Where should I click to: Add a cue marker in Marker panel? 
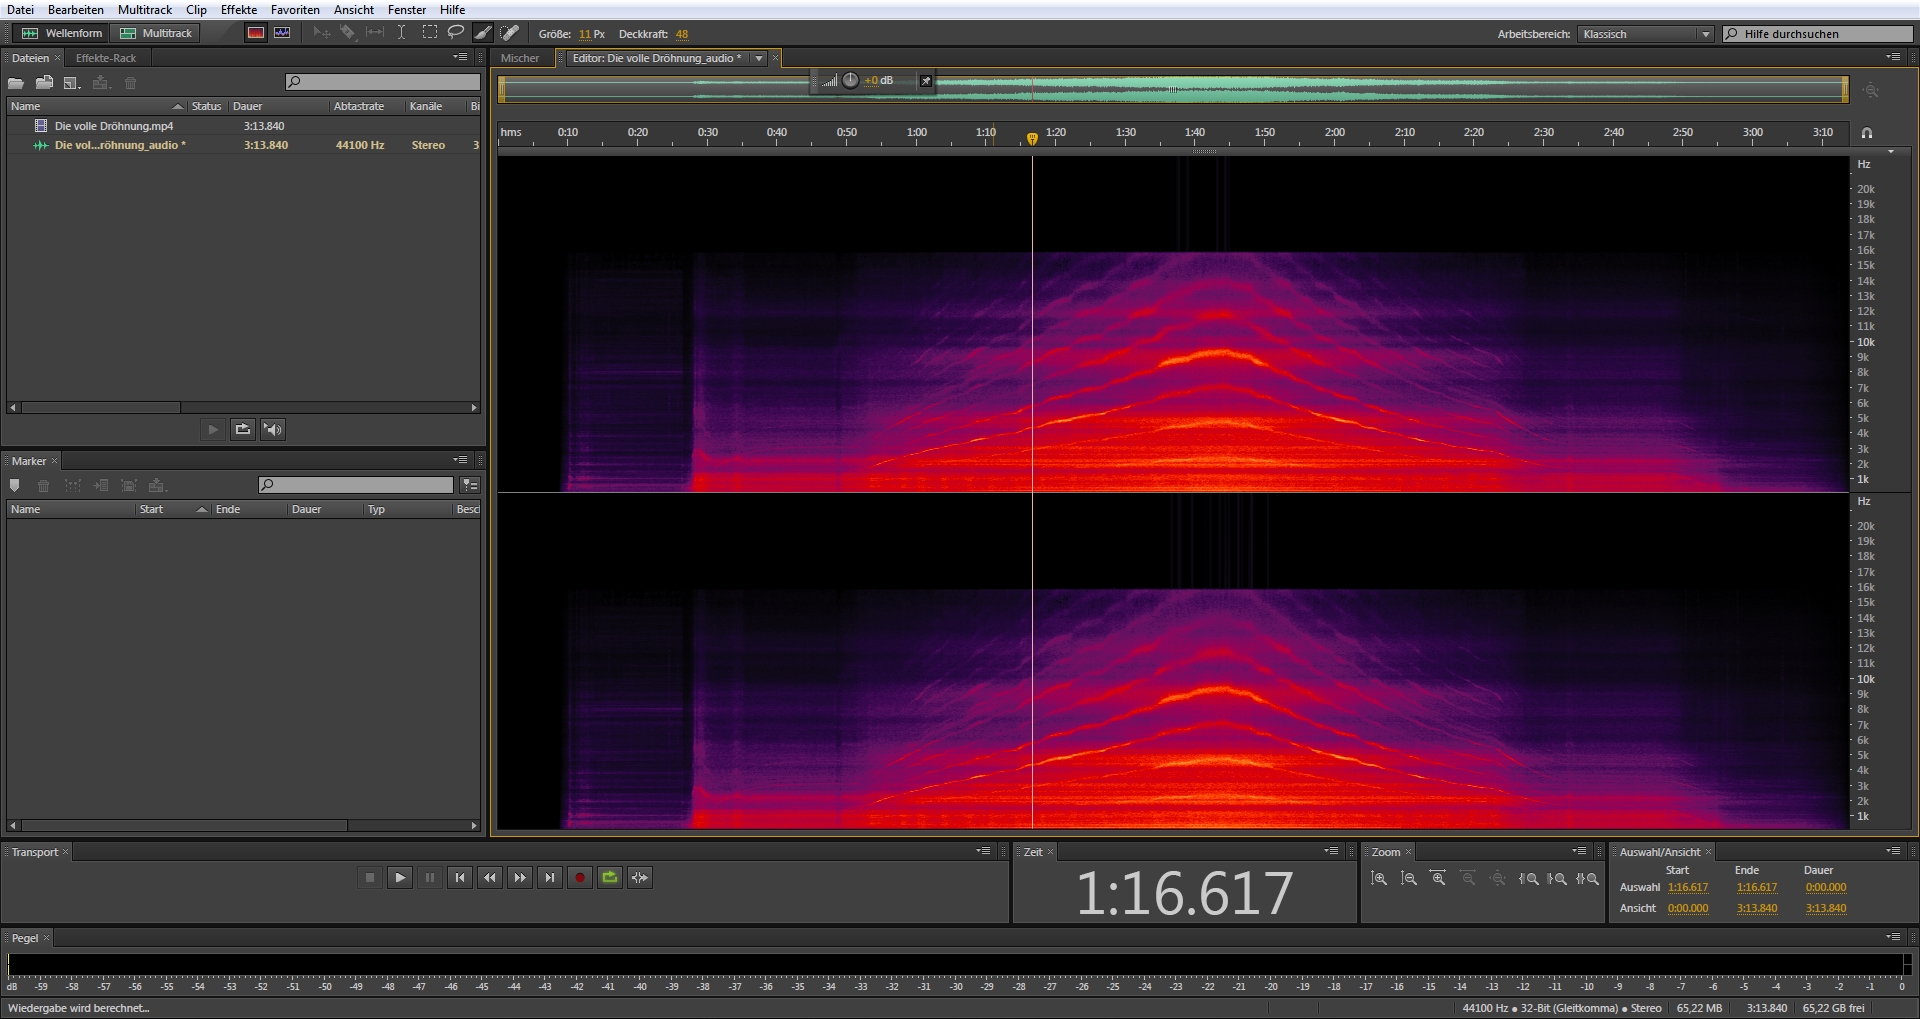15,486
